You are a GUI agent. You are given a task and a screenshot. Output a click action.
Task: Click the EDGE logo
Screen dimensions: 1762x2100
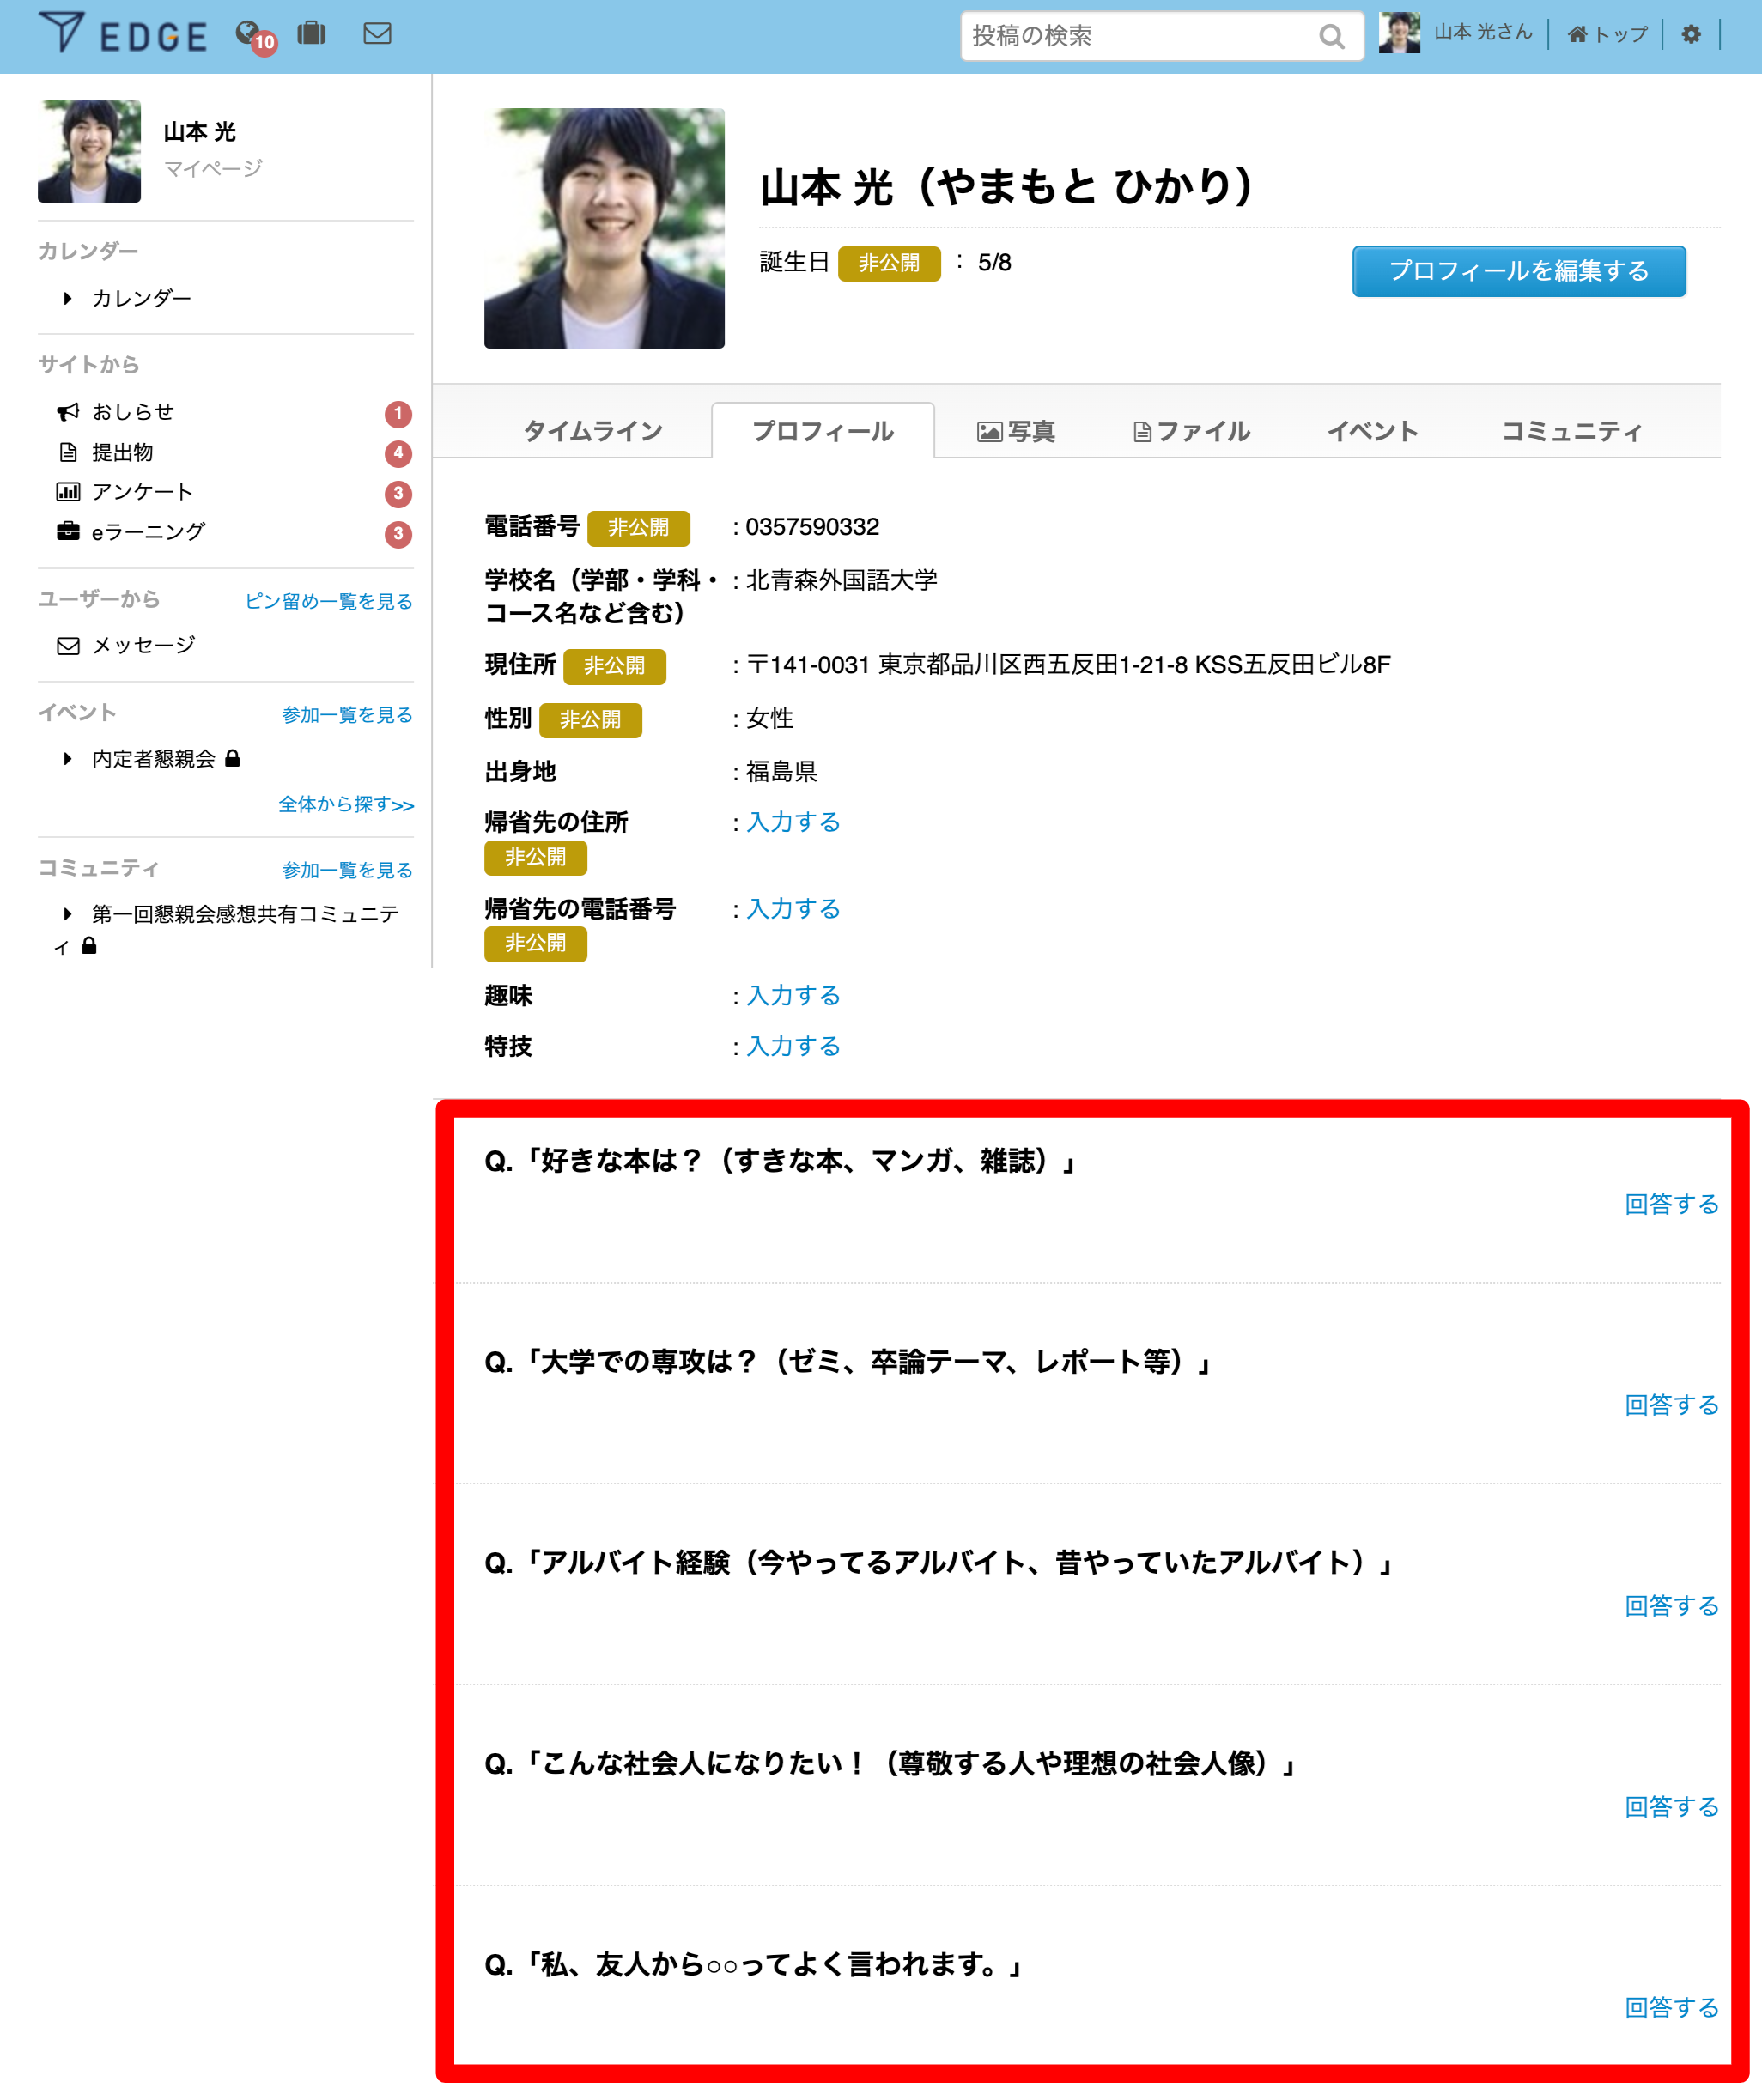[123, 34]
